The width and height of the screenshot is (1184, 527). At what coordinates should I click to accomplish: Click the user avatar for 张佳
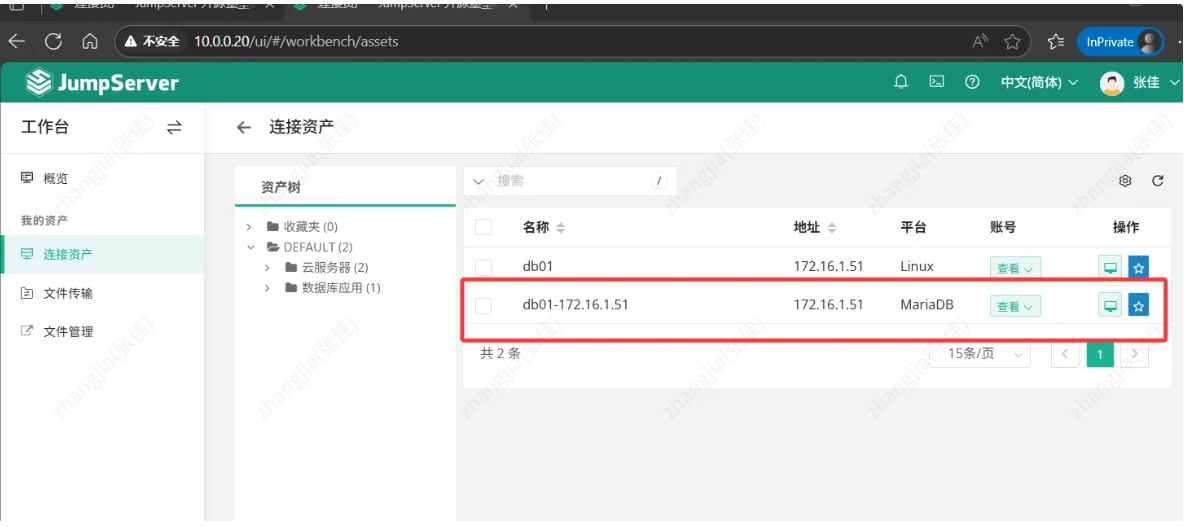tap(1112, 83)
